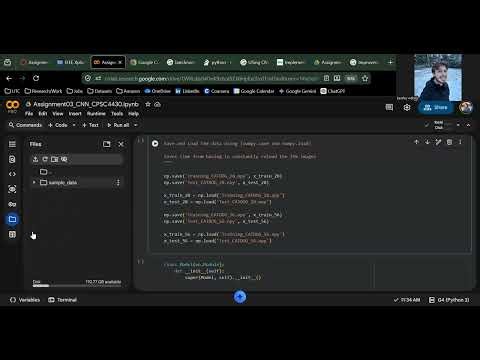This screenshot has height=360, width=480.
Task: Go back in the browser
Action: click(9, 78)
